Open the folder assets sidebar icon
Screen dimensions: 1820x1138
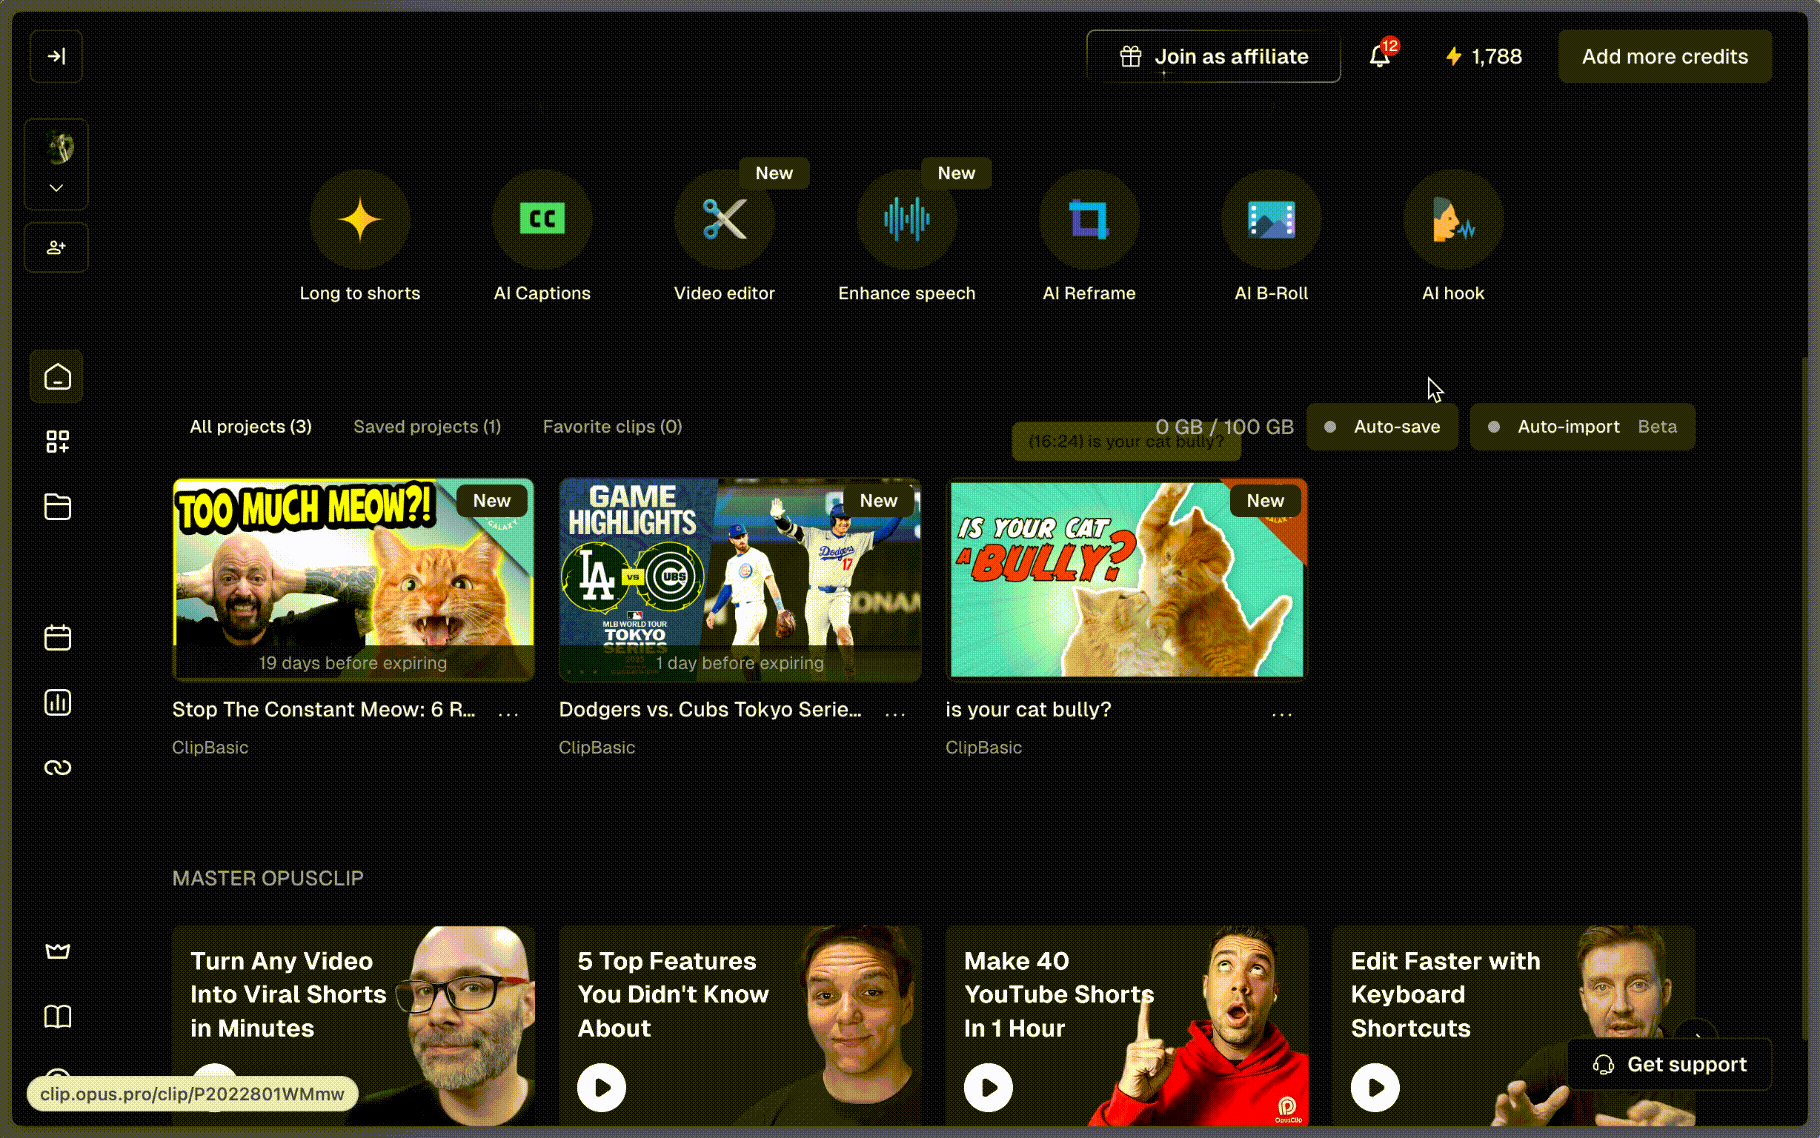point(57,507)
